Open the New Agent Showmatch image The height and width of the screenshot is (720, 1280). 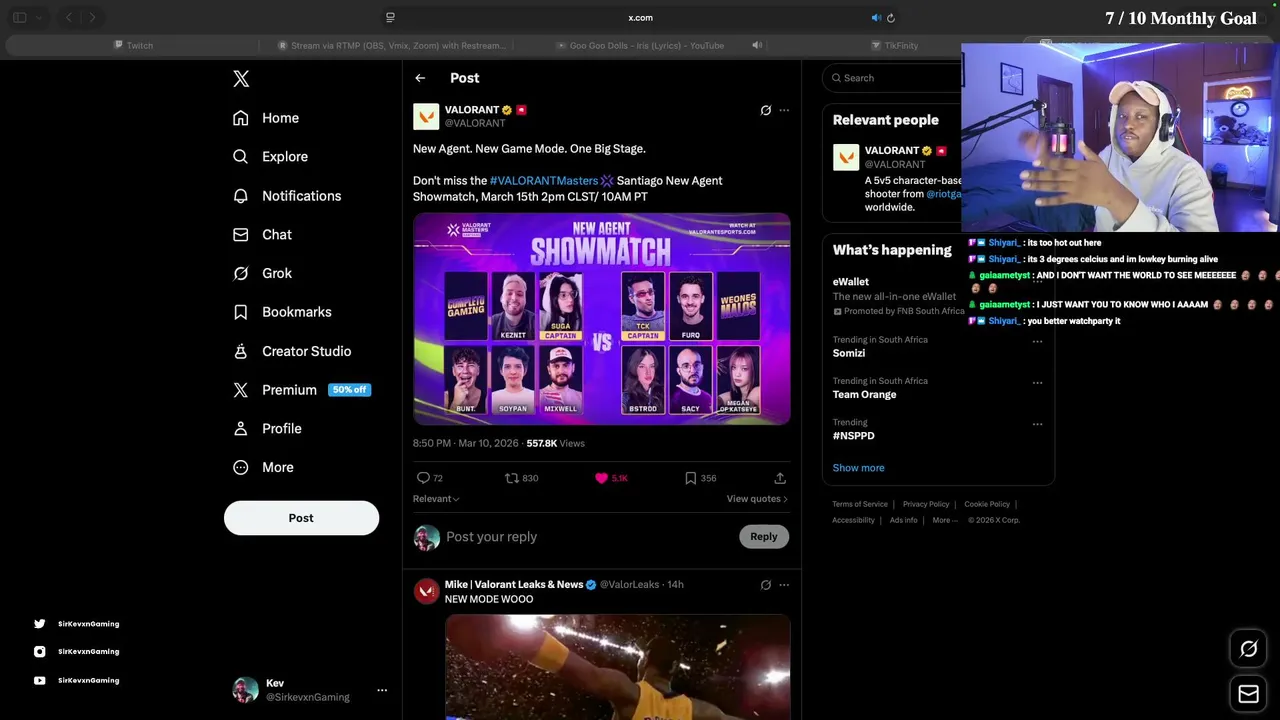[x=602, y=319]
